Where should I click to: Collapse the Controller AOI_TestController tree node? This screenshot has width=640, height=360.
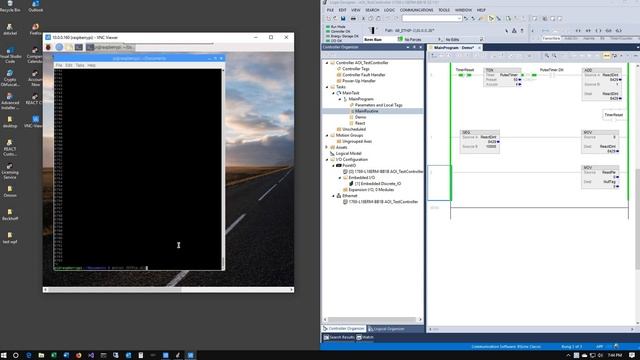(327, 63)
